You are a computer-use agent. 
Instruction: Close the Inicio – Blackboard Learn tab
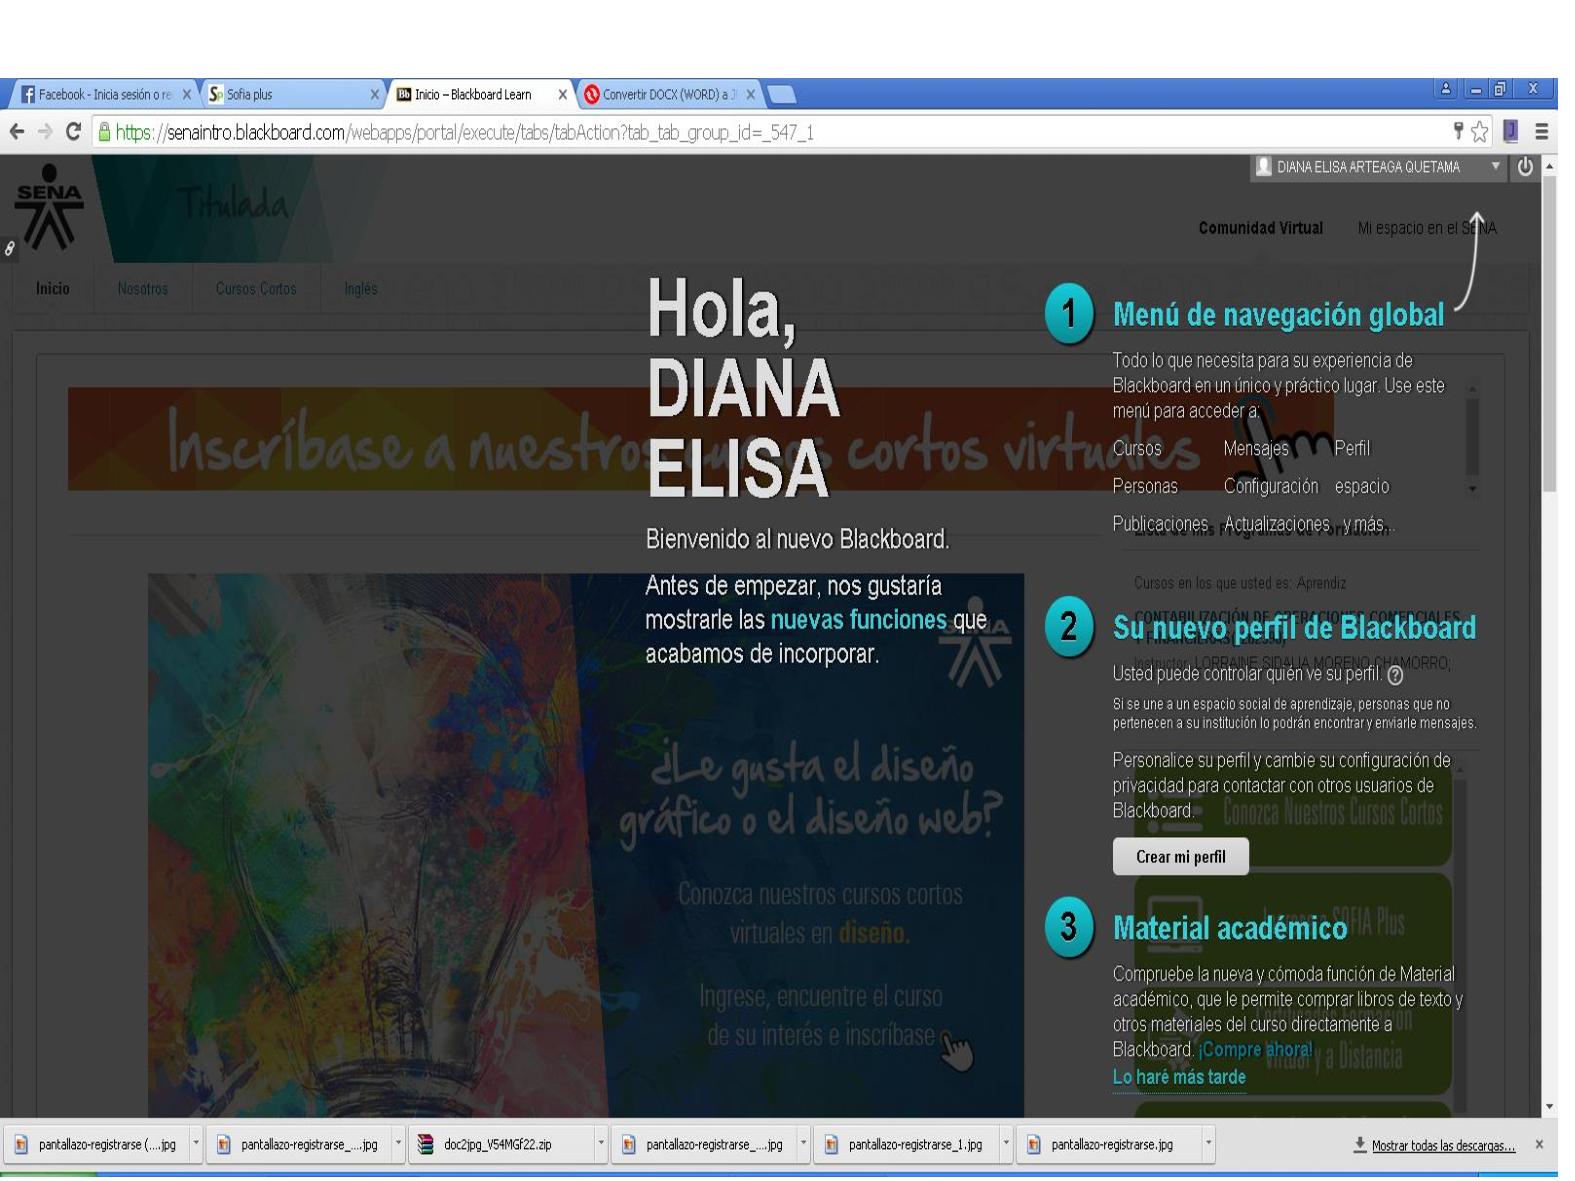562,95
